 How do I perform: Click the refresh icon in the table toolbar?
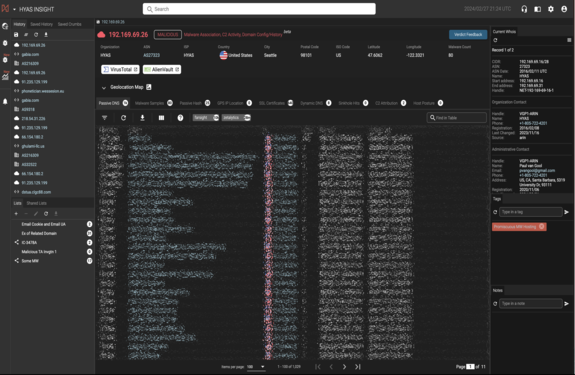tap(124, 118)
